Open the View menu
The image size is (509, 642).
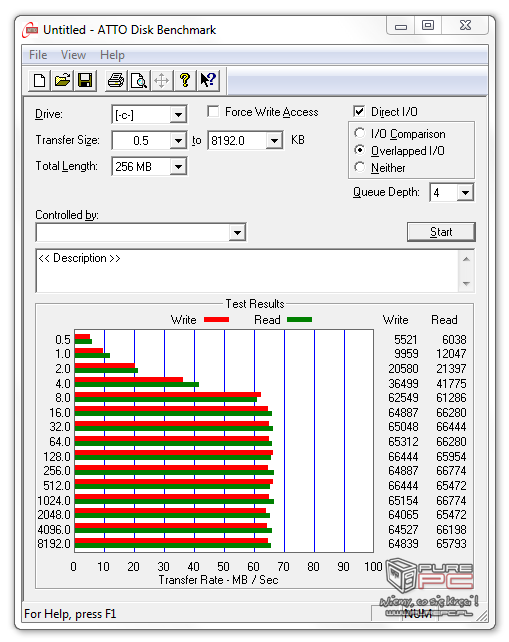pyautogui.click(x=73, y=55)
